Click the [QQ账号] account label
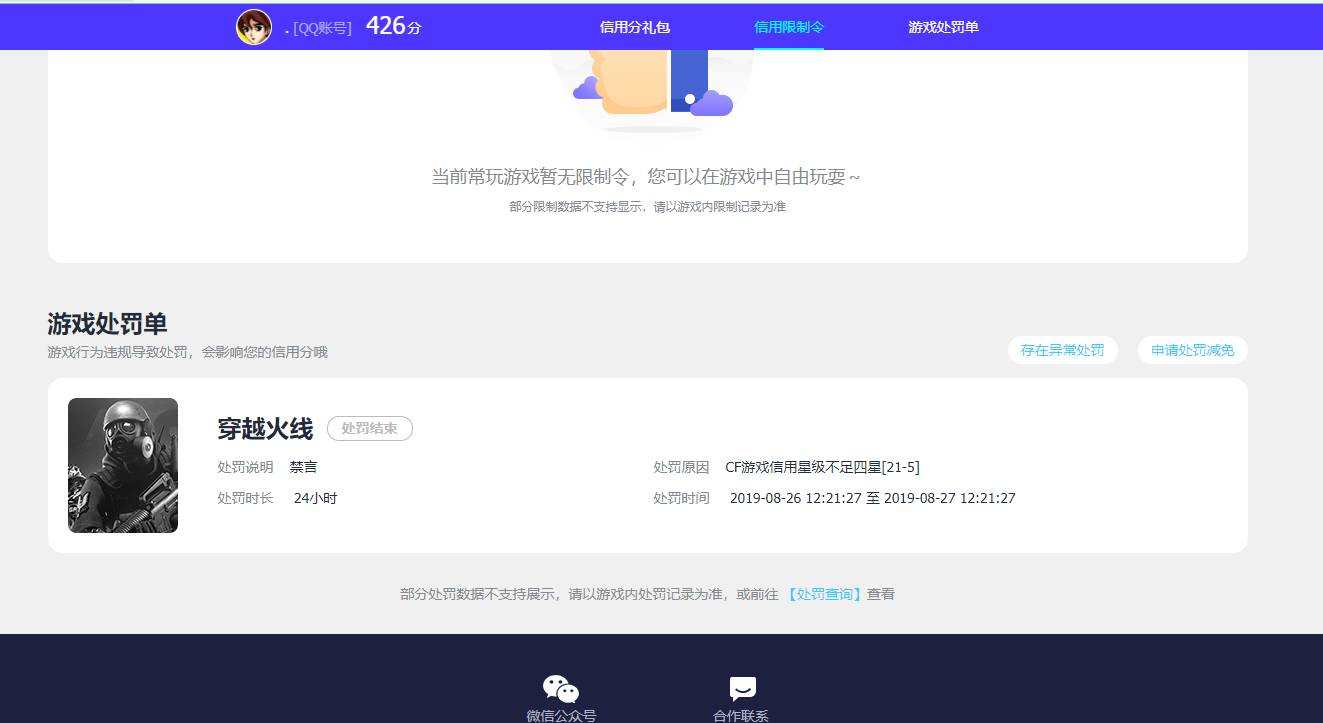 coord(322,28)
